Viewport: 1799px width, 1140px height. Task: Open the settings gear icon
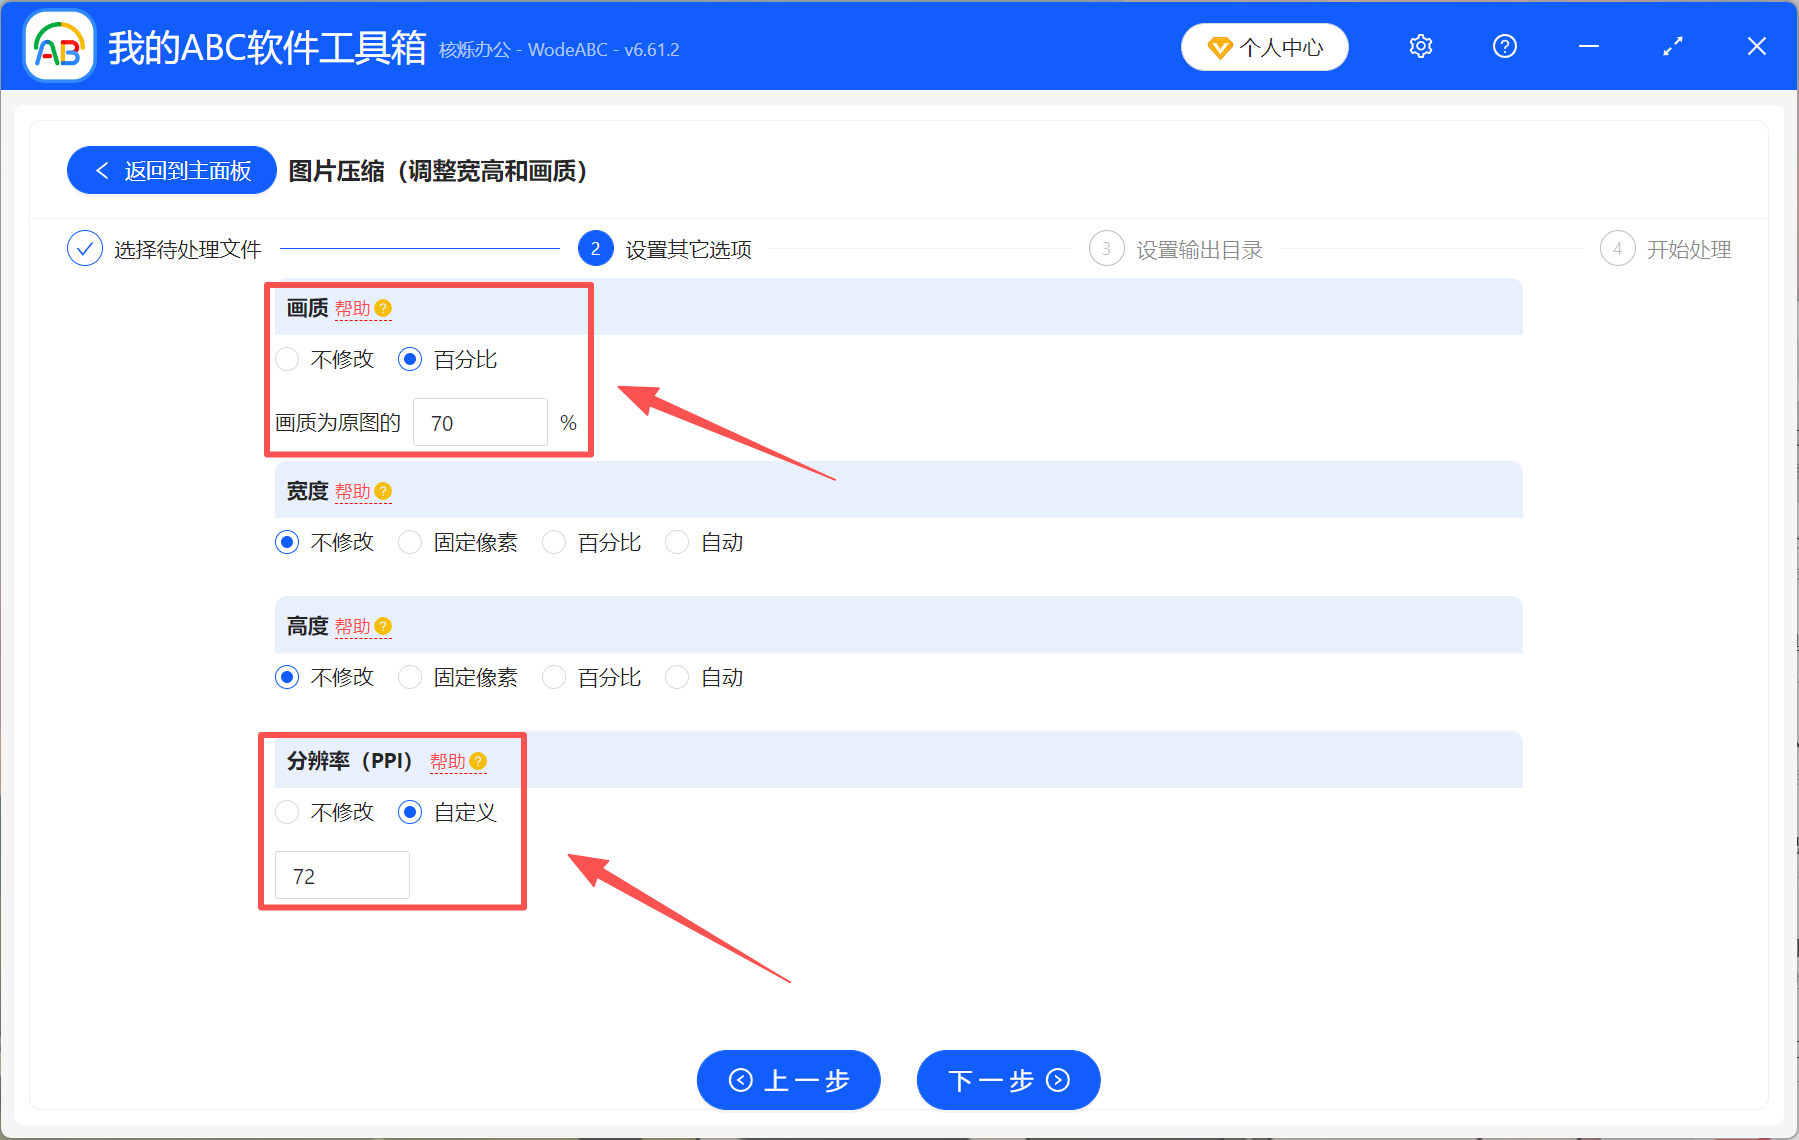[1420, 46]
